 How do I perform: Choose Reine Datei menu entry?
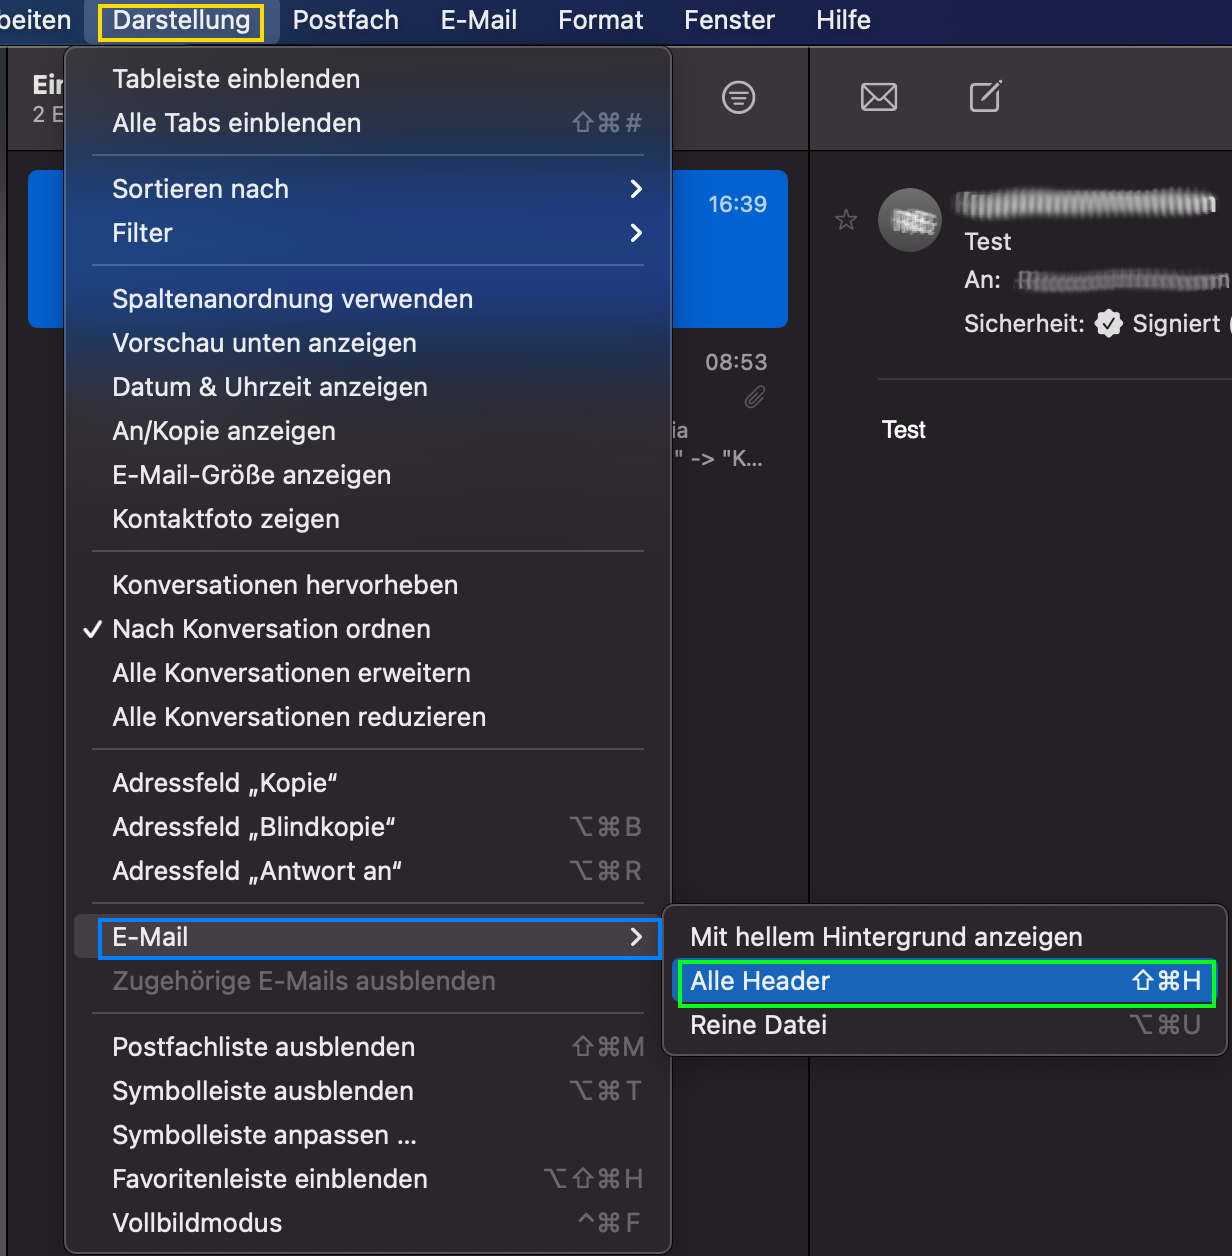click(x=945, y=1025)
